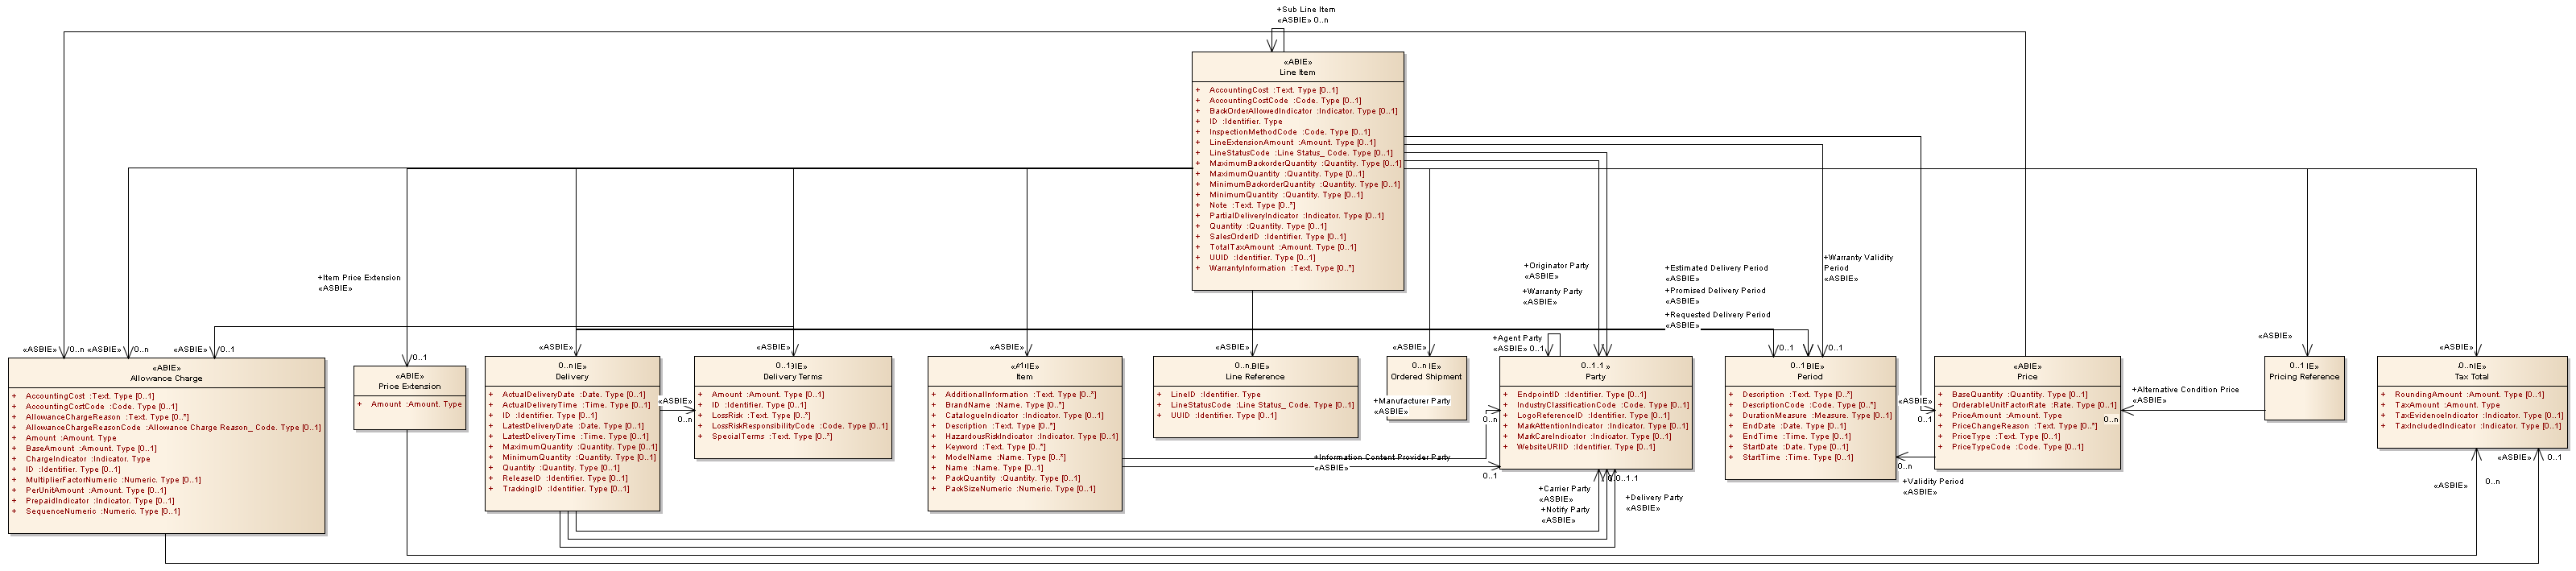The image size is (2576, 571).
Task: Click the HazardousRiskIndicator attribute in Item
Action: pos(1030,437)
